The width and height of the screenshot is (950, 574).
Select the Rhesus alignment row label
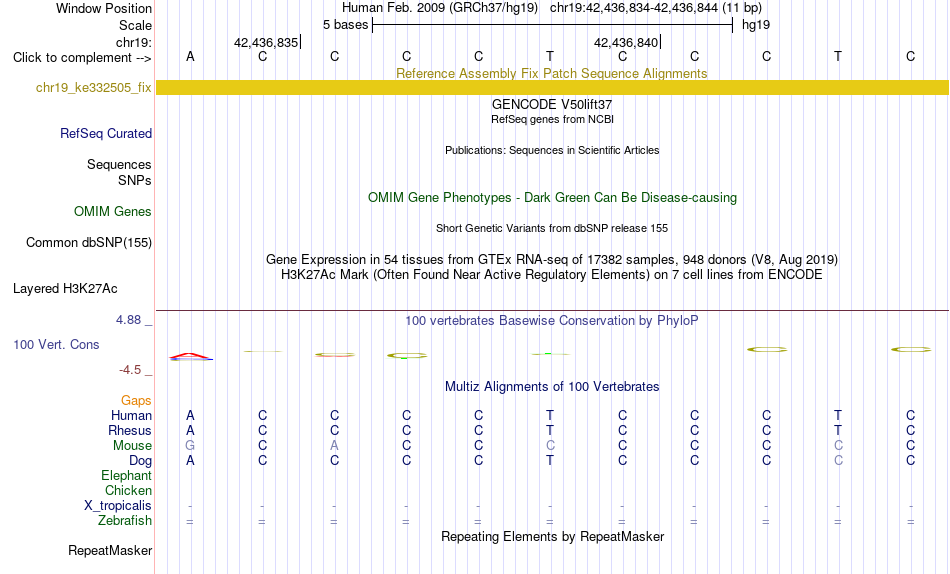pos(130,431)
